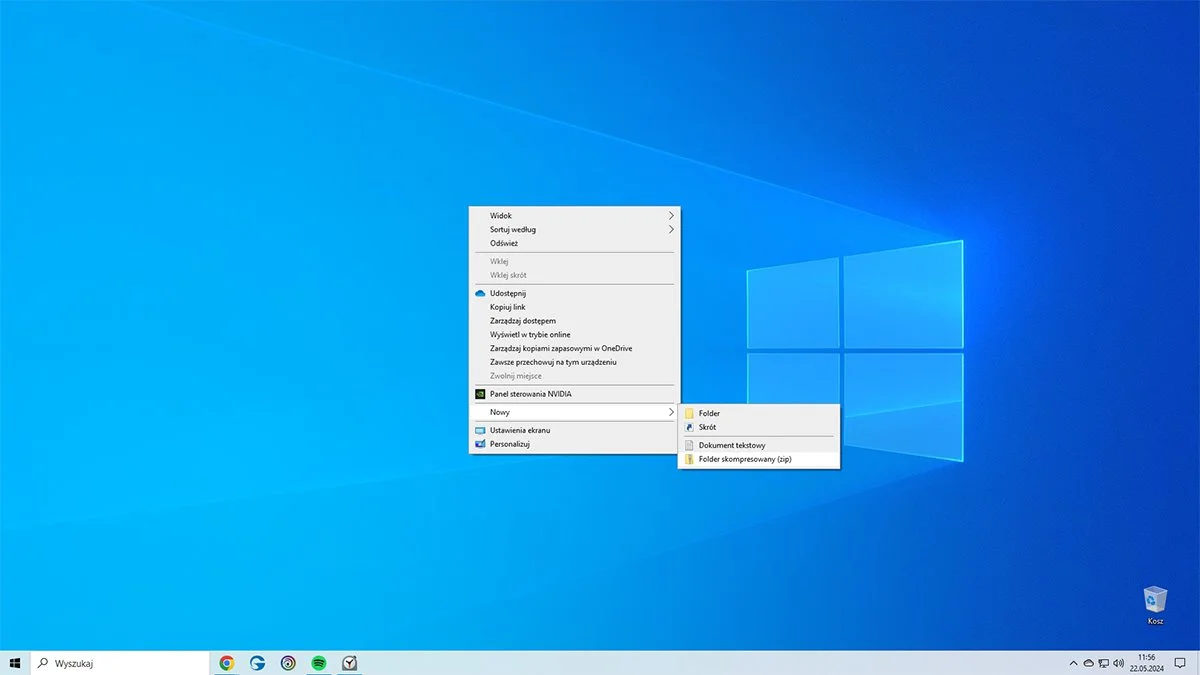The height and width of the screenshot is (675, 1200).
Task: Click the volume speaker icon in system tray
Action: (x=1117, y=663)
